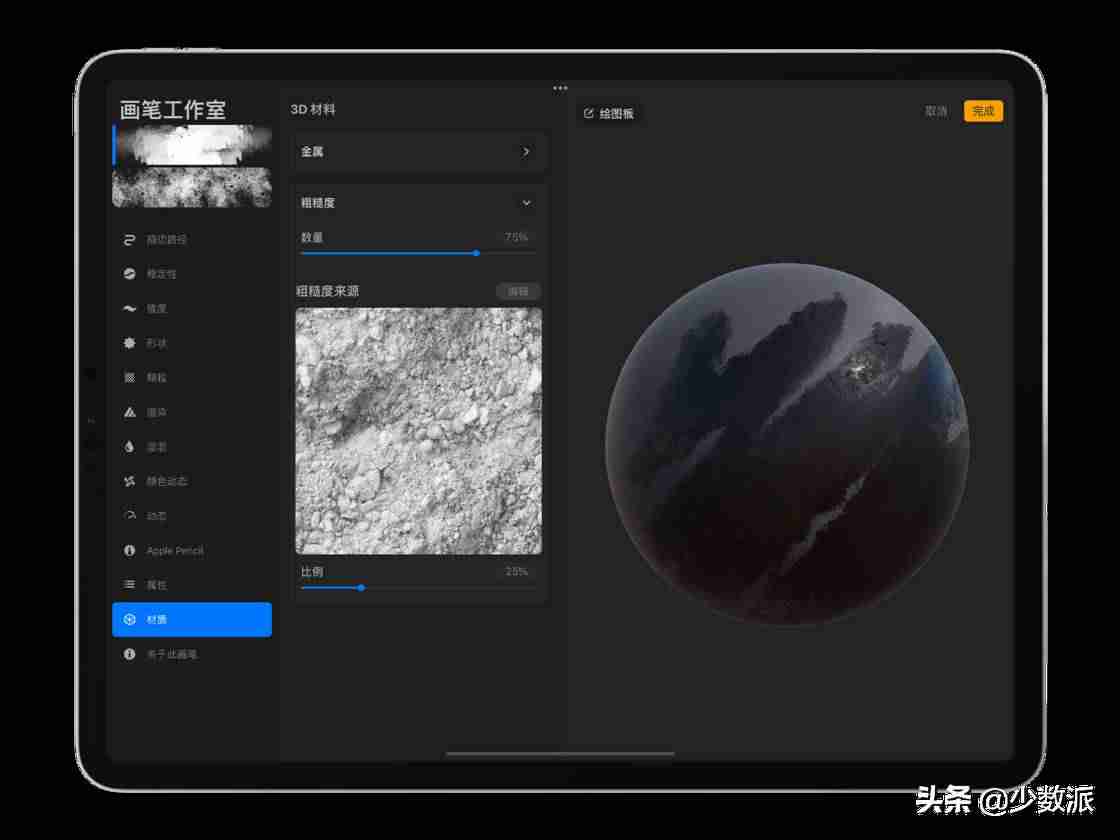Open the 稳定性 stabilization settings
The height and width of the screenshot is (840, 1120).
point(191,274)
